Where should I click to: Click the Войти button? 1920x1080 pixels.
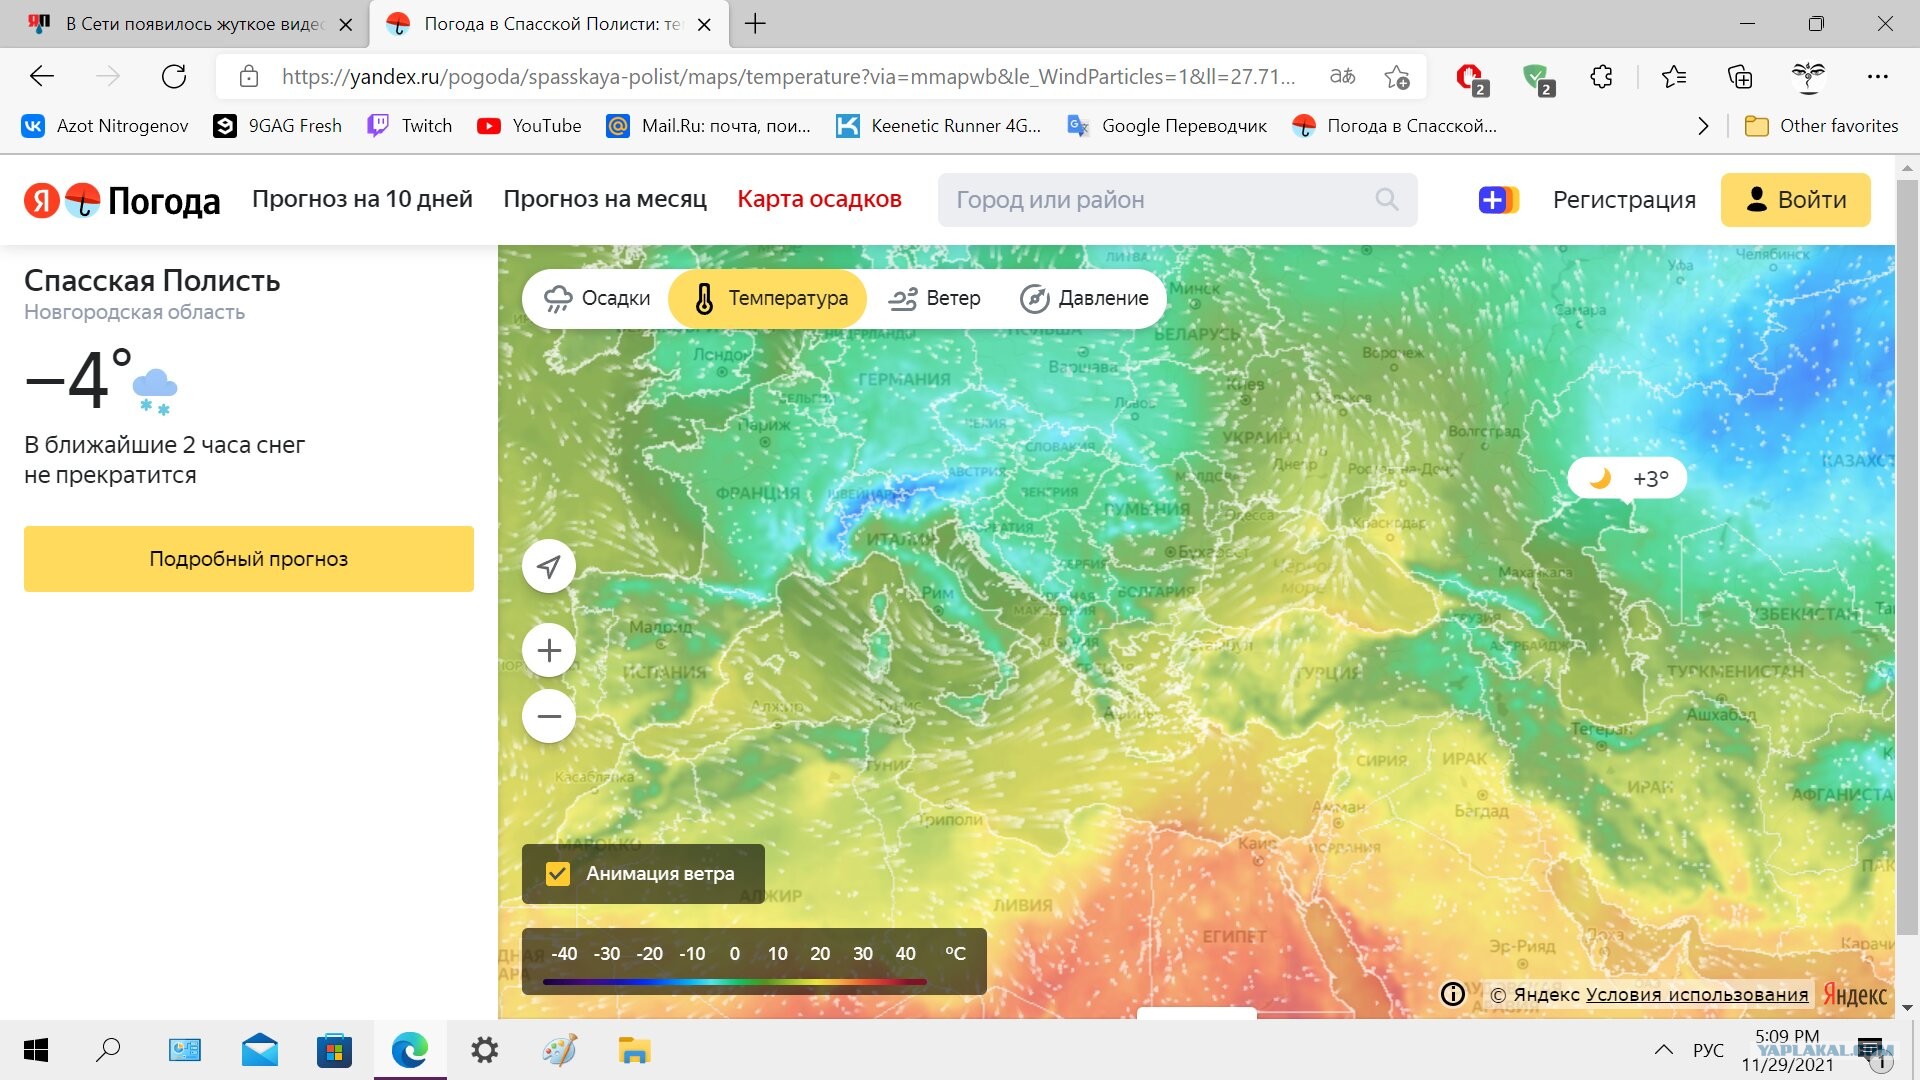click(x=1795, y=200)
